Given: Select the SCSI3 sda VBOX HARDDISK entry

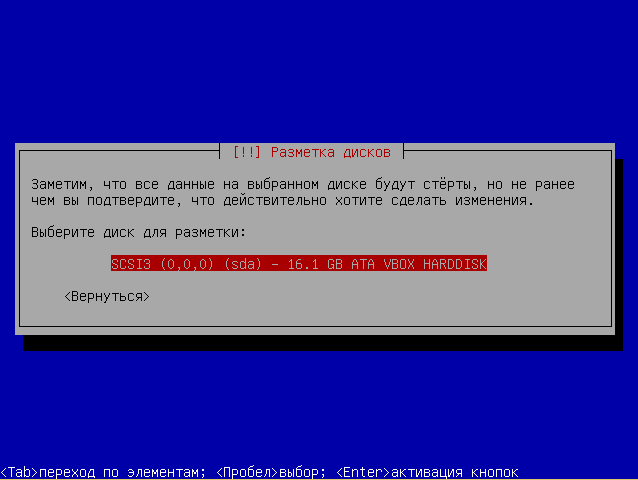Looking at the screenshot, I should click(299, 264).
